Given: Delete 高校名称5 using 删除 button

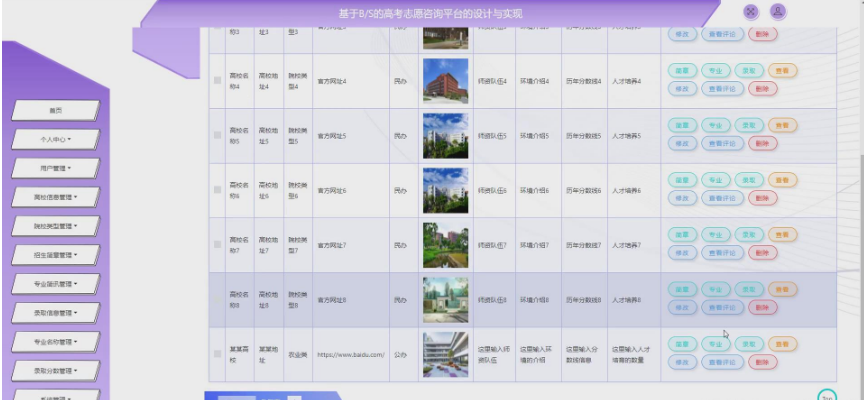Looking at the screenshot, I should tap(763, 143).
